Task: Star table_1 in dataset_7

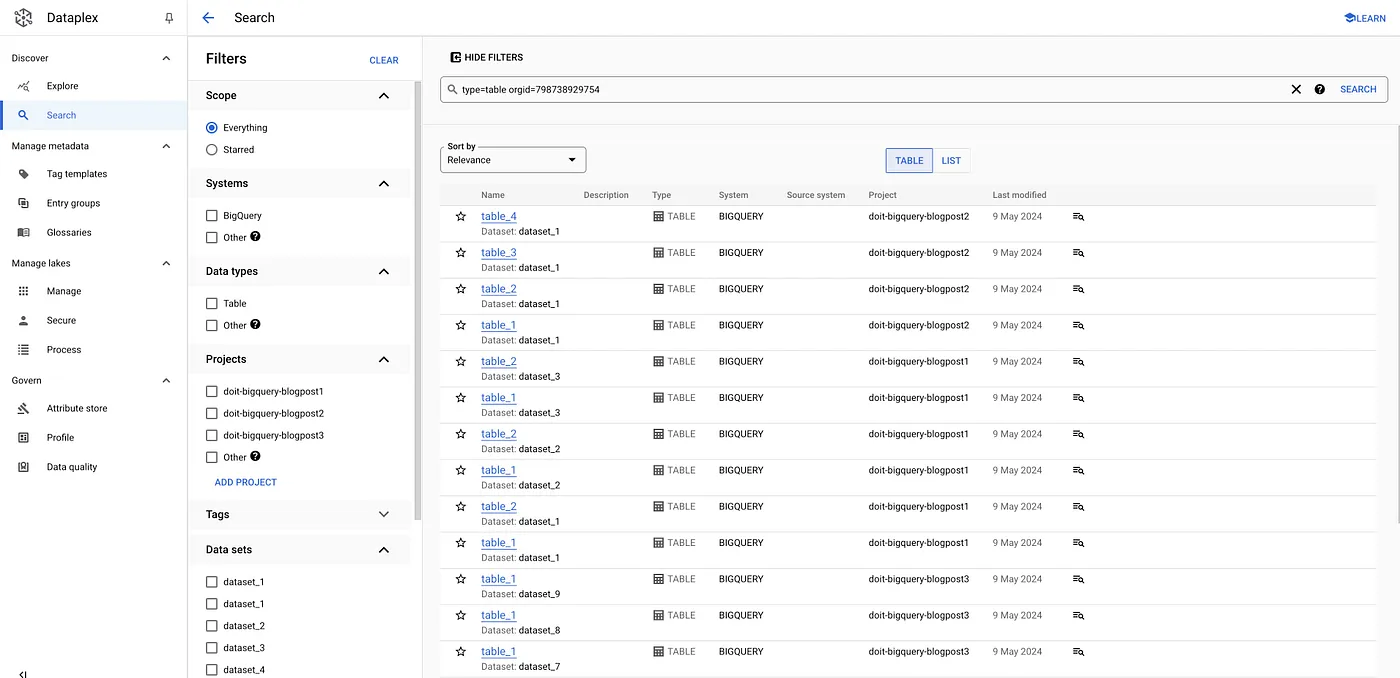Action: (x=461, y=651)
